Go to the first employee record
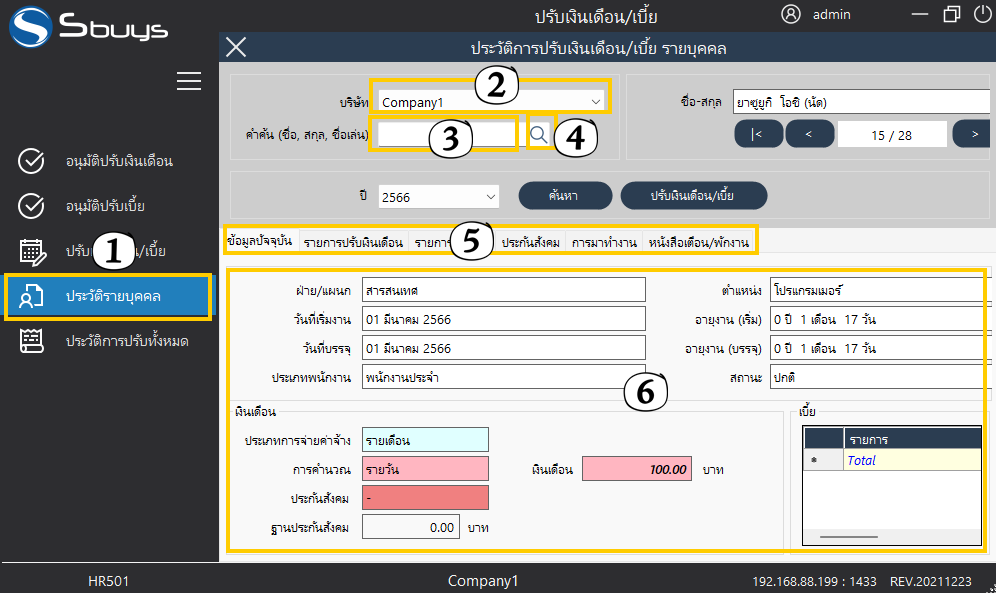Screen dimensions: 996x593 [x=757, y=134]
